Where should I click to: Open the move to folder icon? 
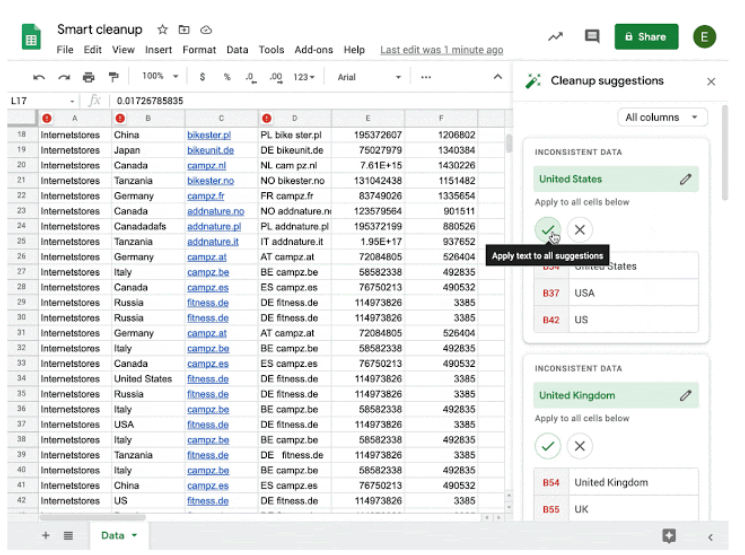pyautogui.click(x=184, y=29)
